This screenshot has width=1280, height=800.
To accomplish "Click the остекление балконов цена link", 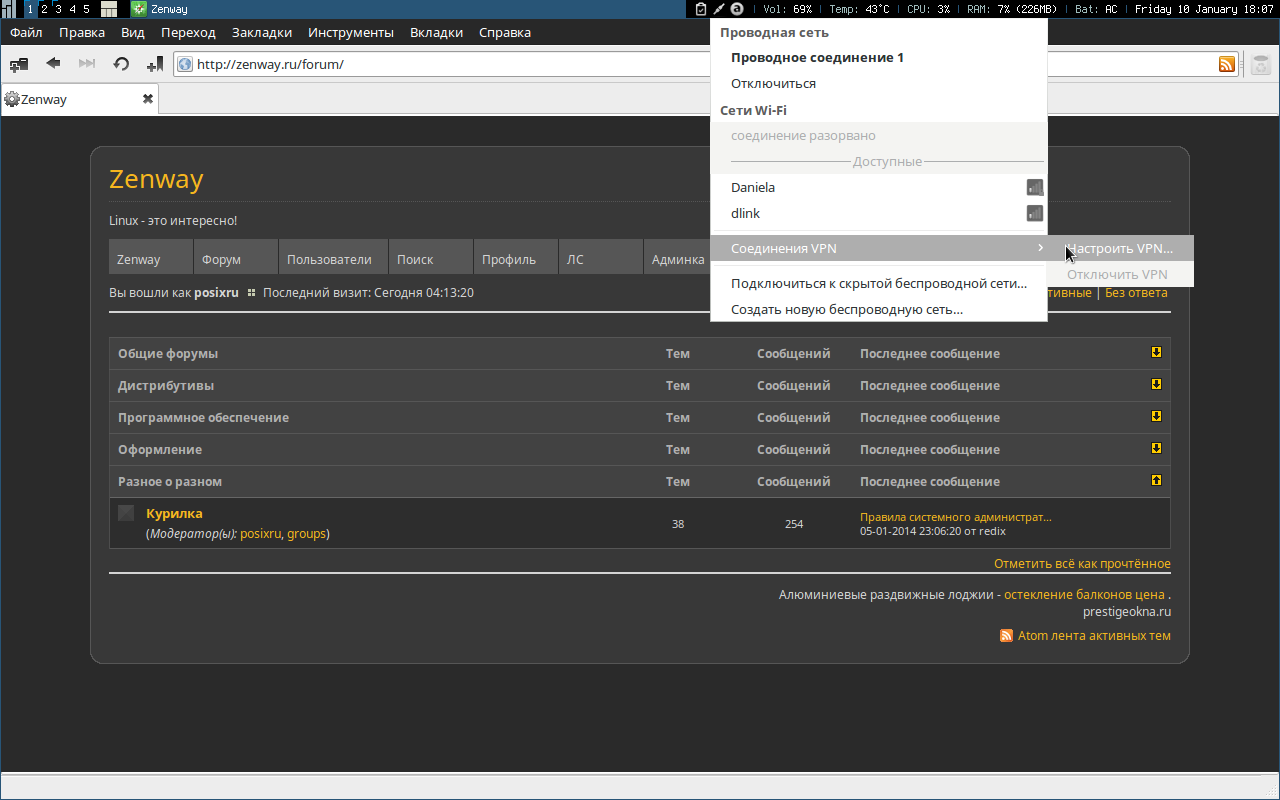I will click(1084, 595).
